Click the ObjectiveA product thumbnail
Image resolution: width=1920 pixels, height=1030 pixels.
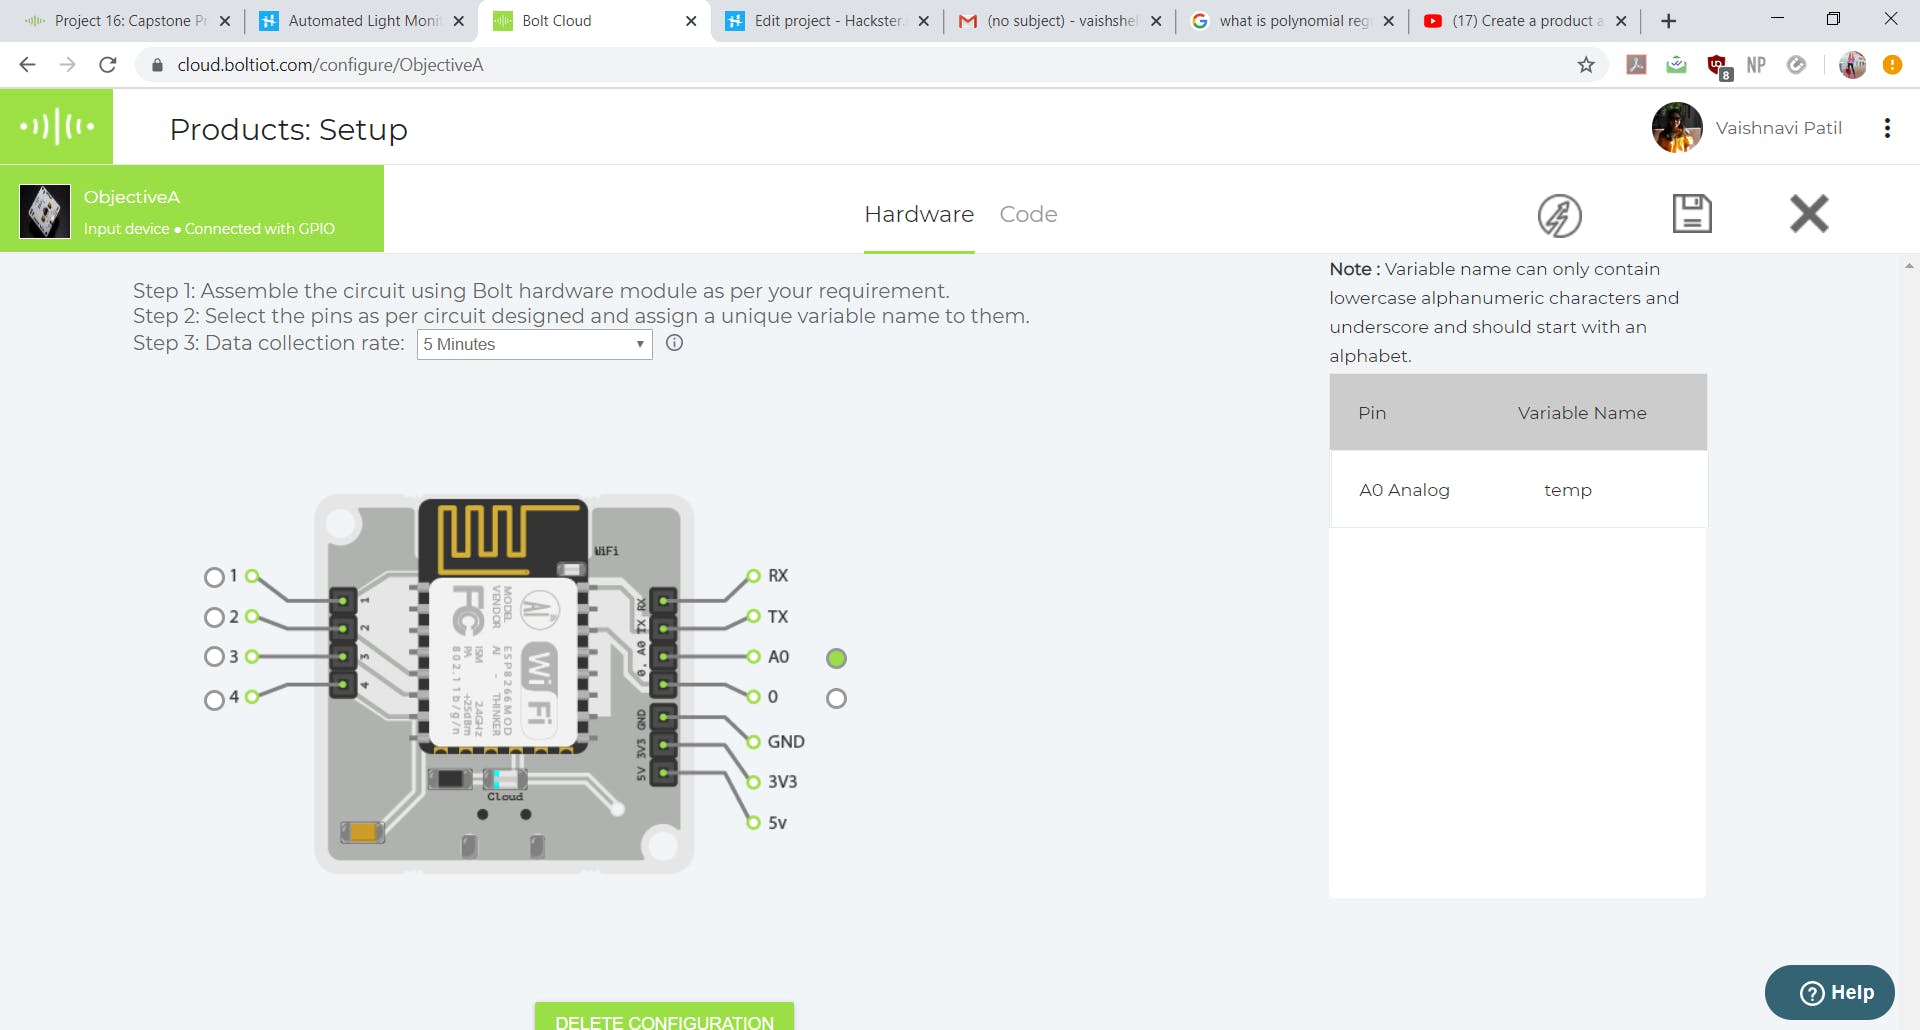tap(45, 211)
